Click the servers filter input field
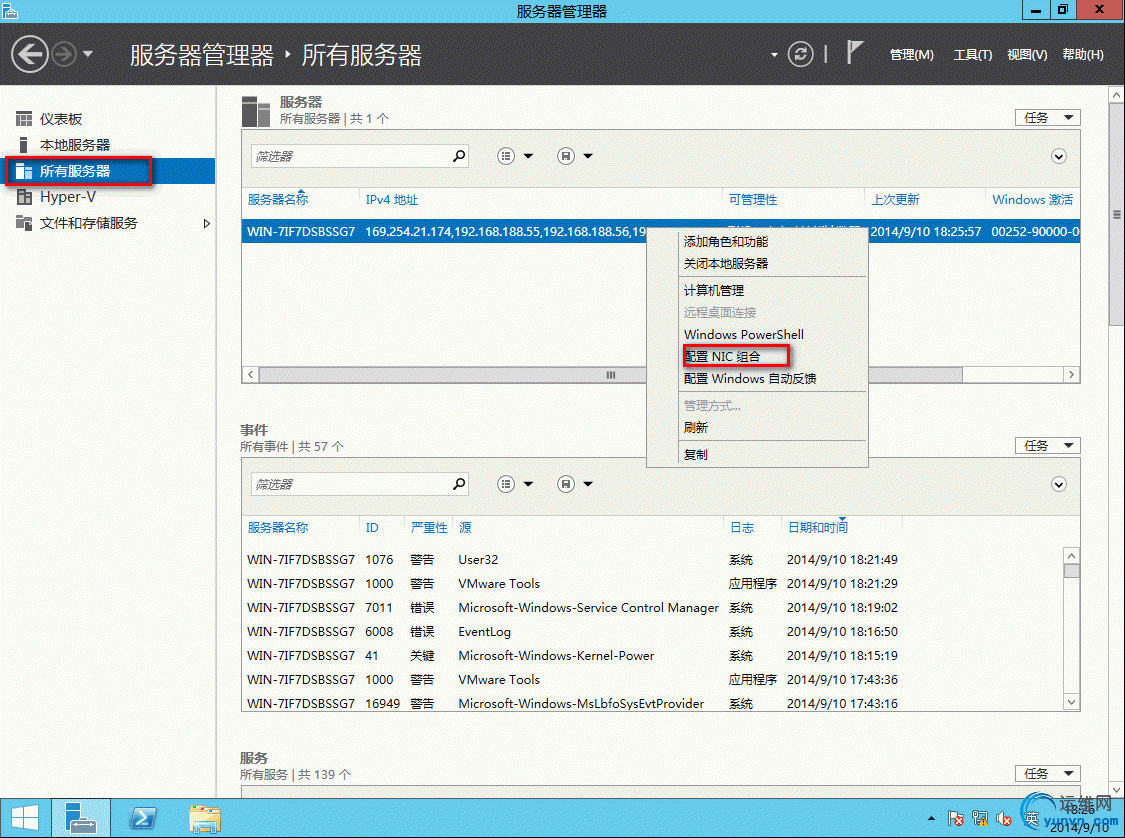 point(352,156)
